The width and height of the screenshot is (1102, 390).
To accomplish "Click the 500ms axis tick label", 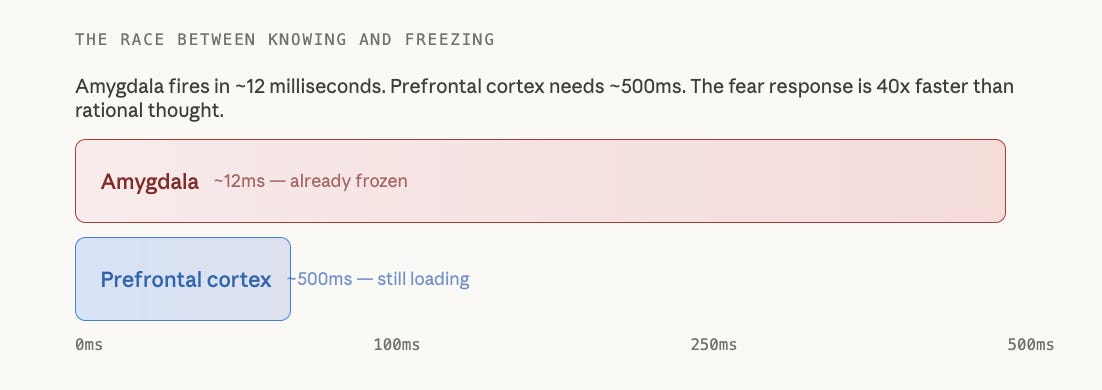I will click(x=1031, y=344).
